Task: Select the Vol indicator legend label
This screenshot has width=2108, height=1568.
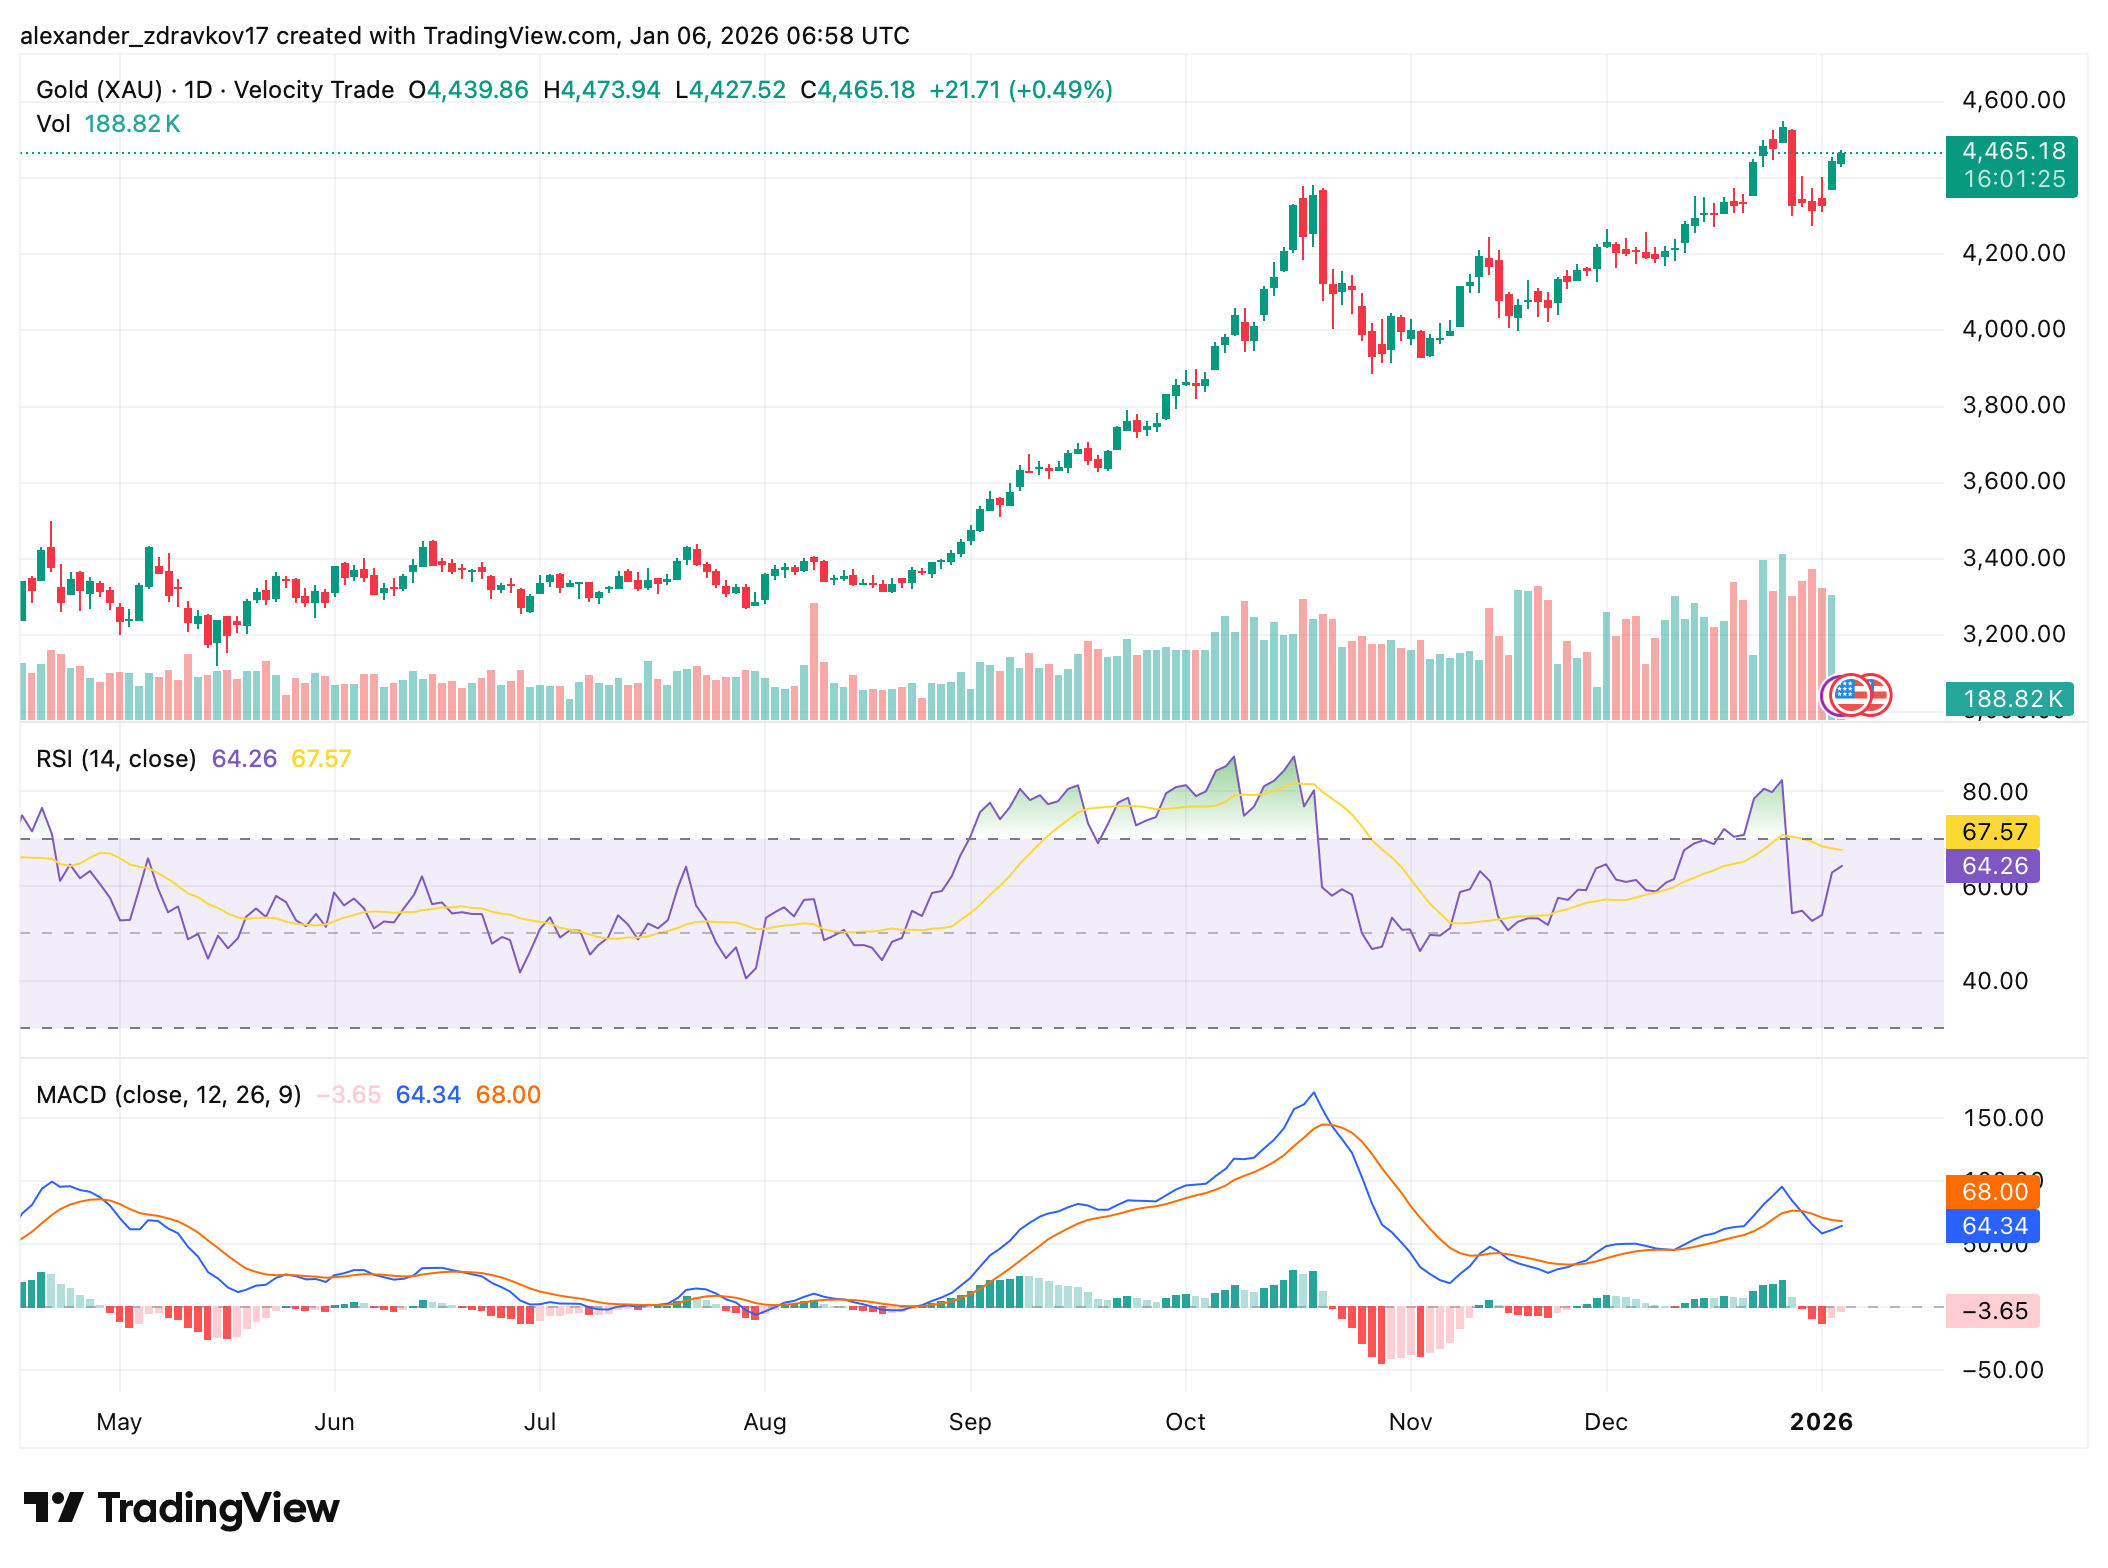Action: [x=53, y=124]
